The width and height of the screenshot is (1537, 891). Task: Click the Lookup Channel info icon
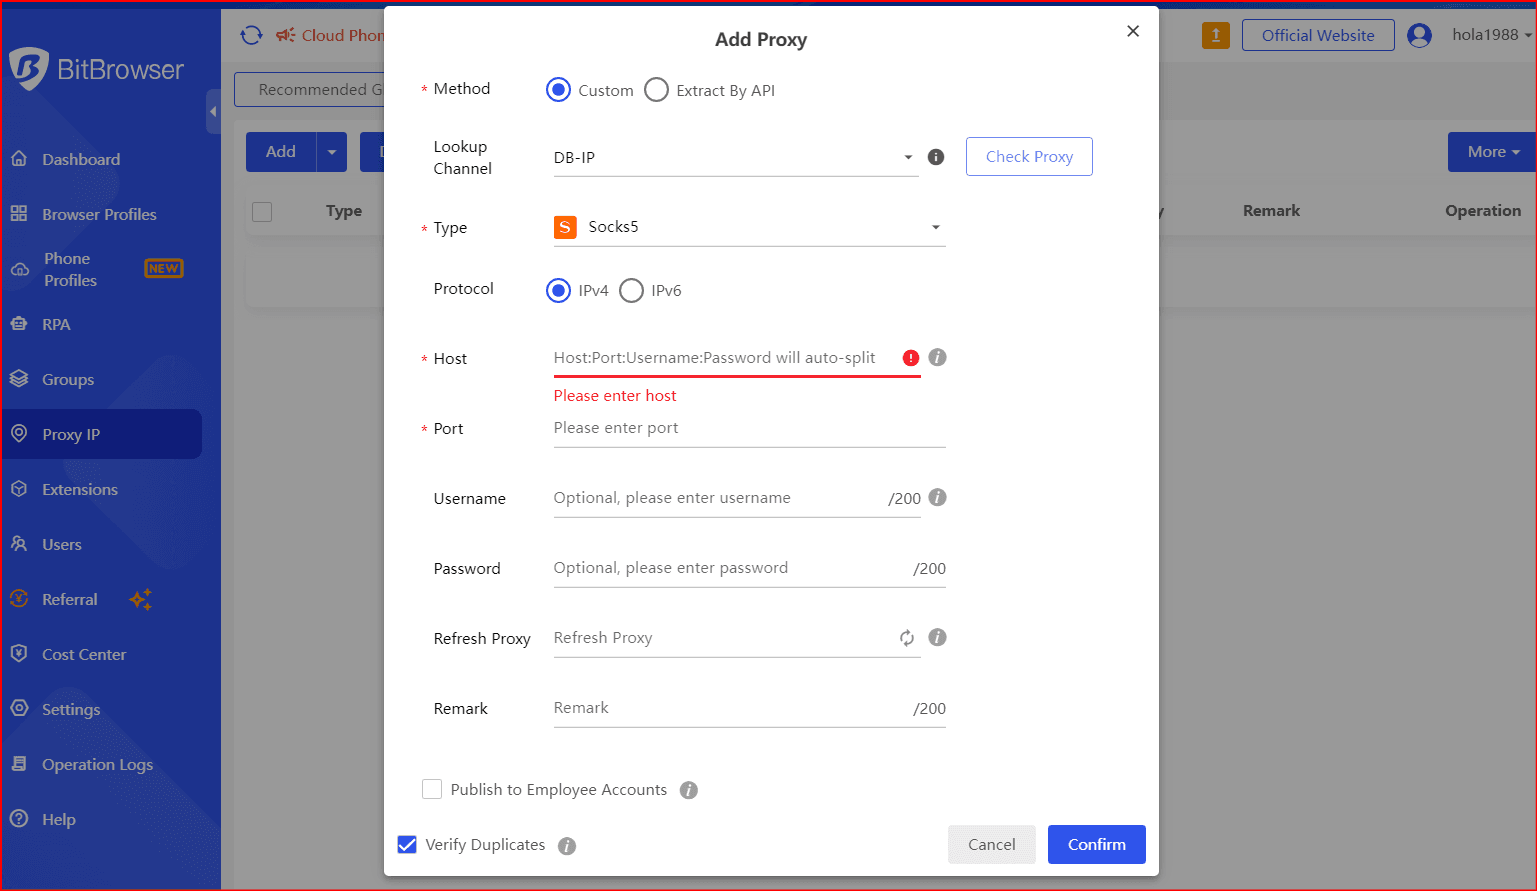click(936, 157)
